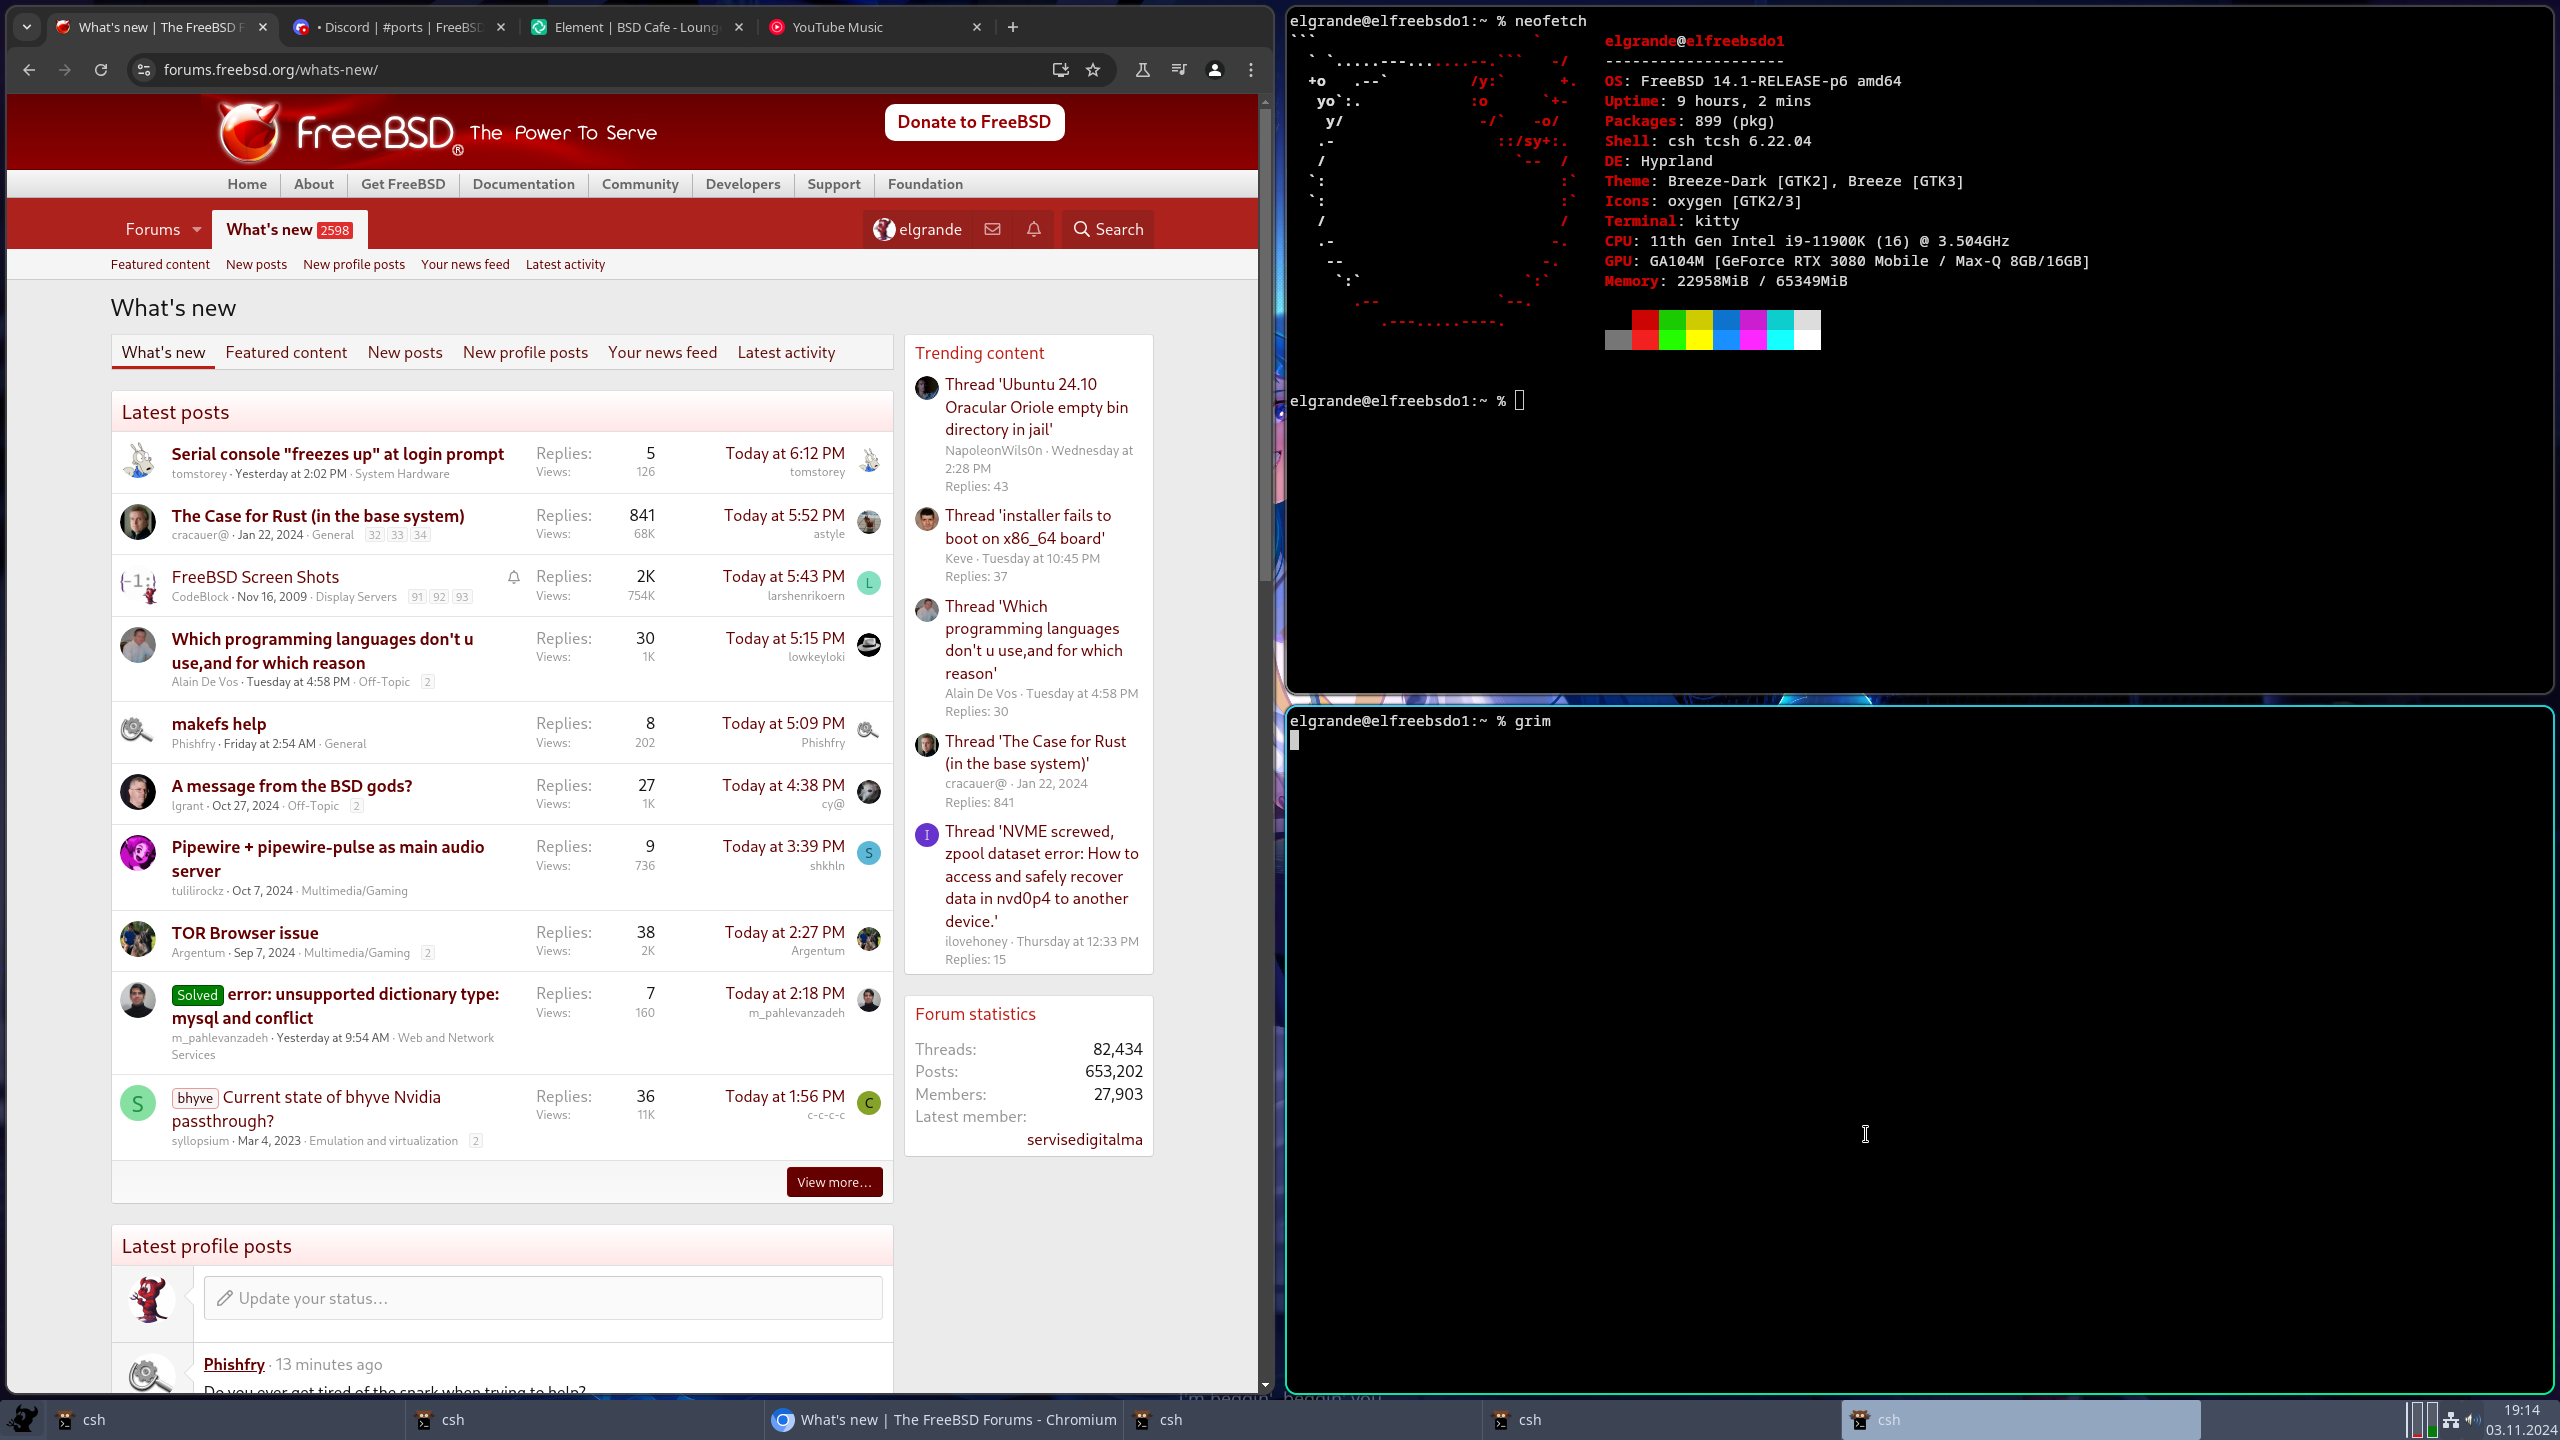This screenshot has width=2560, height=1440.
Task: Select the New profile posts tab
Action: point(525,353)
